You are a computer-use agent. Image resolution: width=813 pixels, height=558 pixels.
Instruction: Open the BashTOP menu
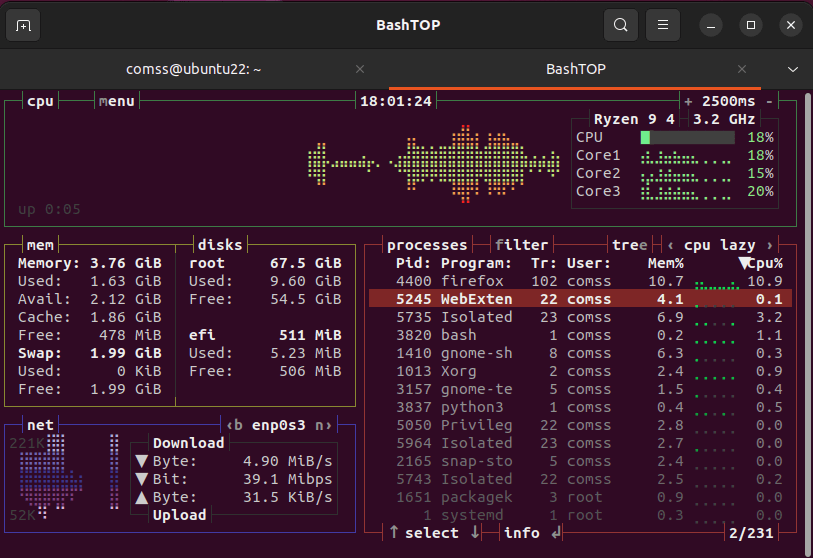click(x=116, y=101)
